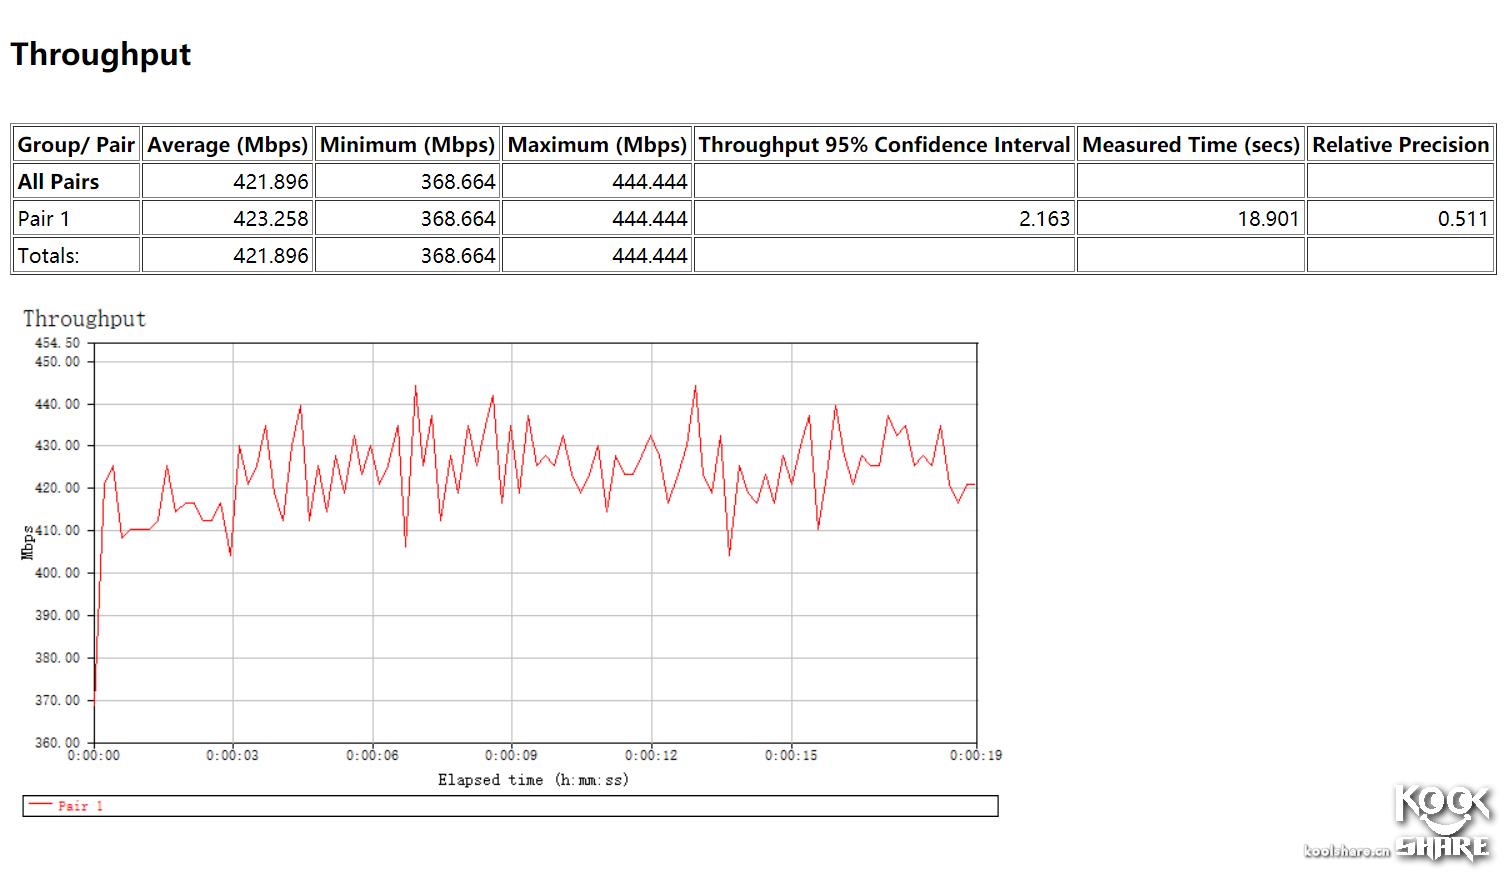Select the All Pairs row label

pyautogui.click(x=57, y=181)
